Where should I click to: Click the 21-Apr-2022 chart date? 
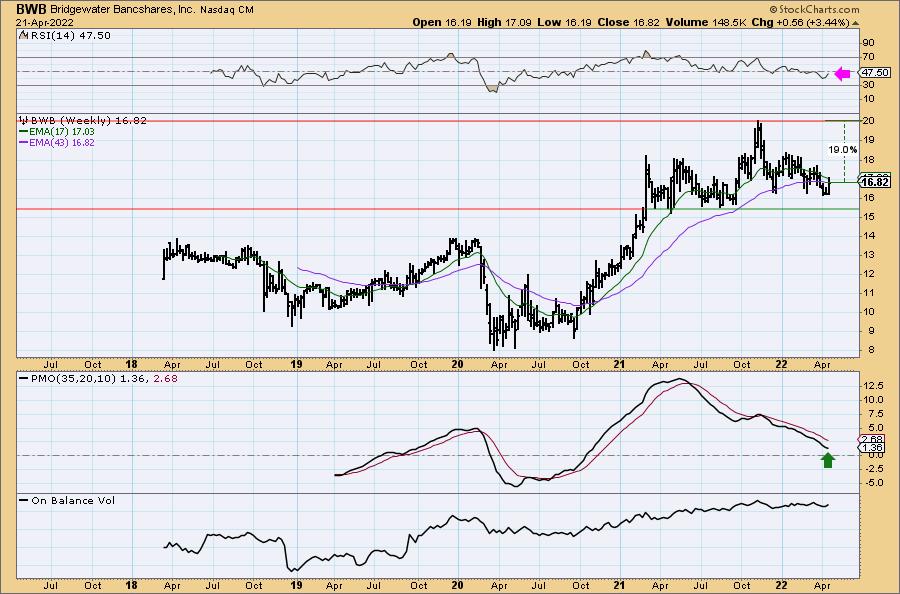[x=45, y=23]
